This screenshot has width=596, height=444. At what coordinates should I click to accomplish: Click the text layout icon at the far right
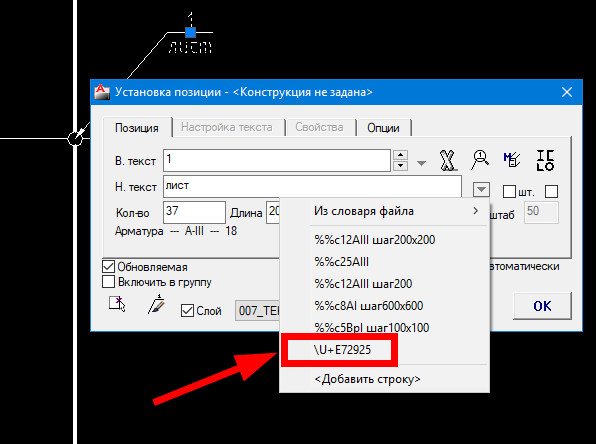tap(545, 160)
